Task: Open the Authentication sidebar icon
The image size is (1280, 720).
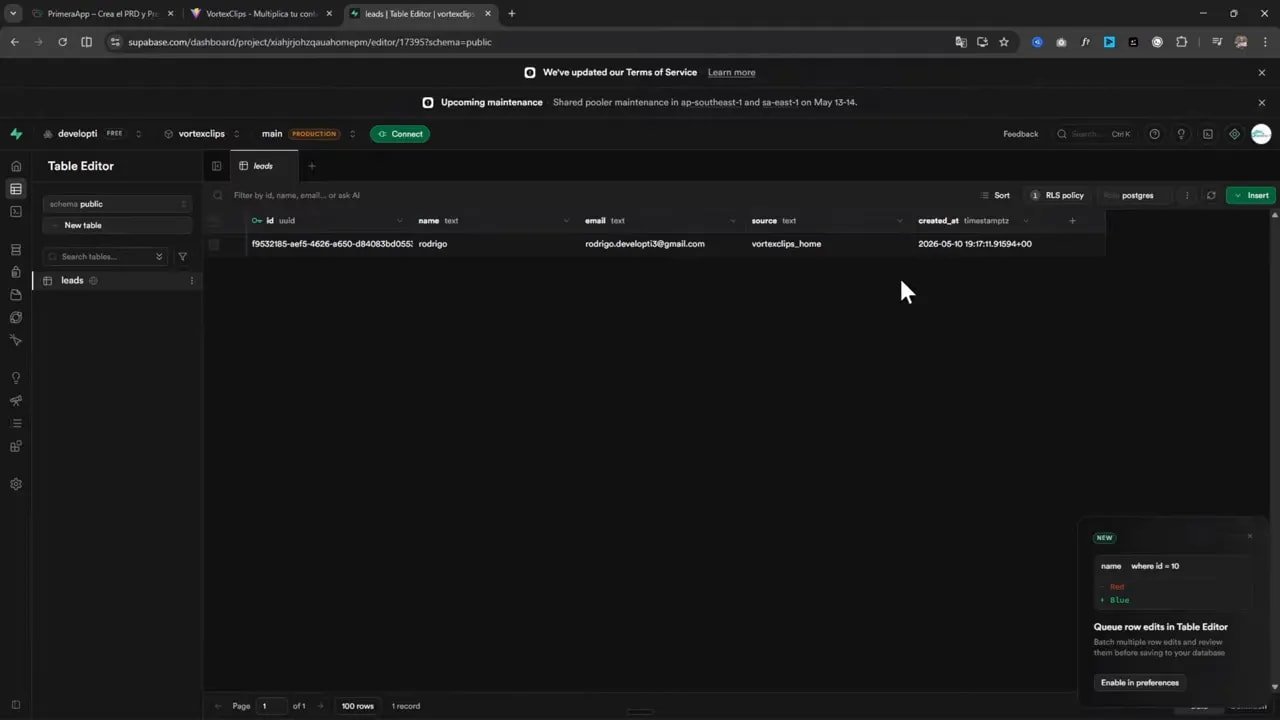Action: pyautogui.click(x=16, y=271)
